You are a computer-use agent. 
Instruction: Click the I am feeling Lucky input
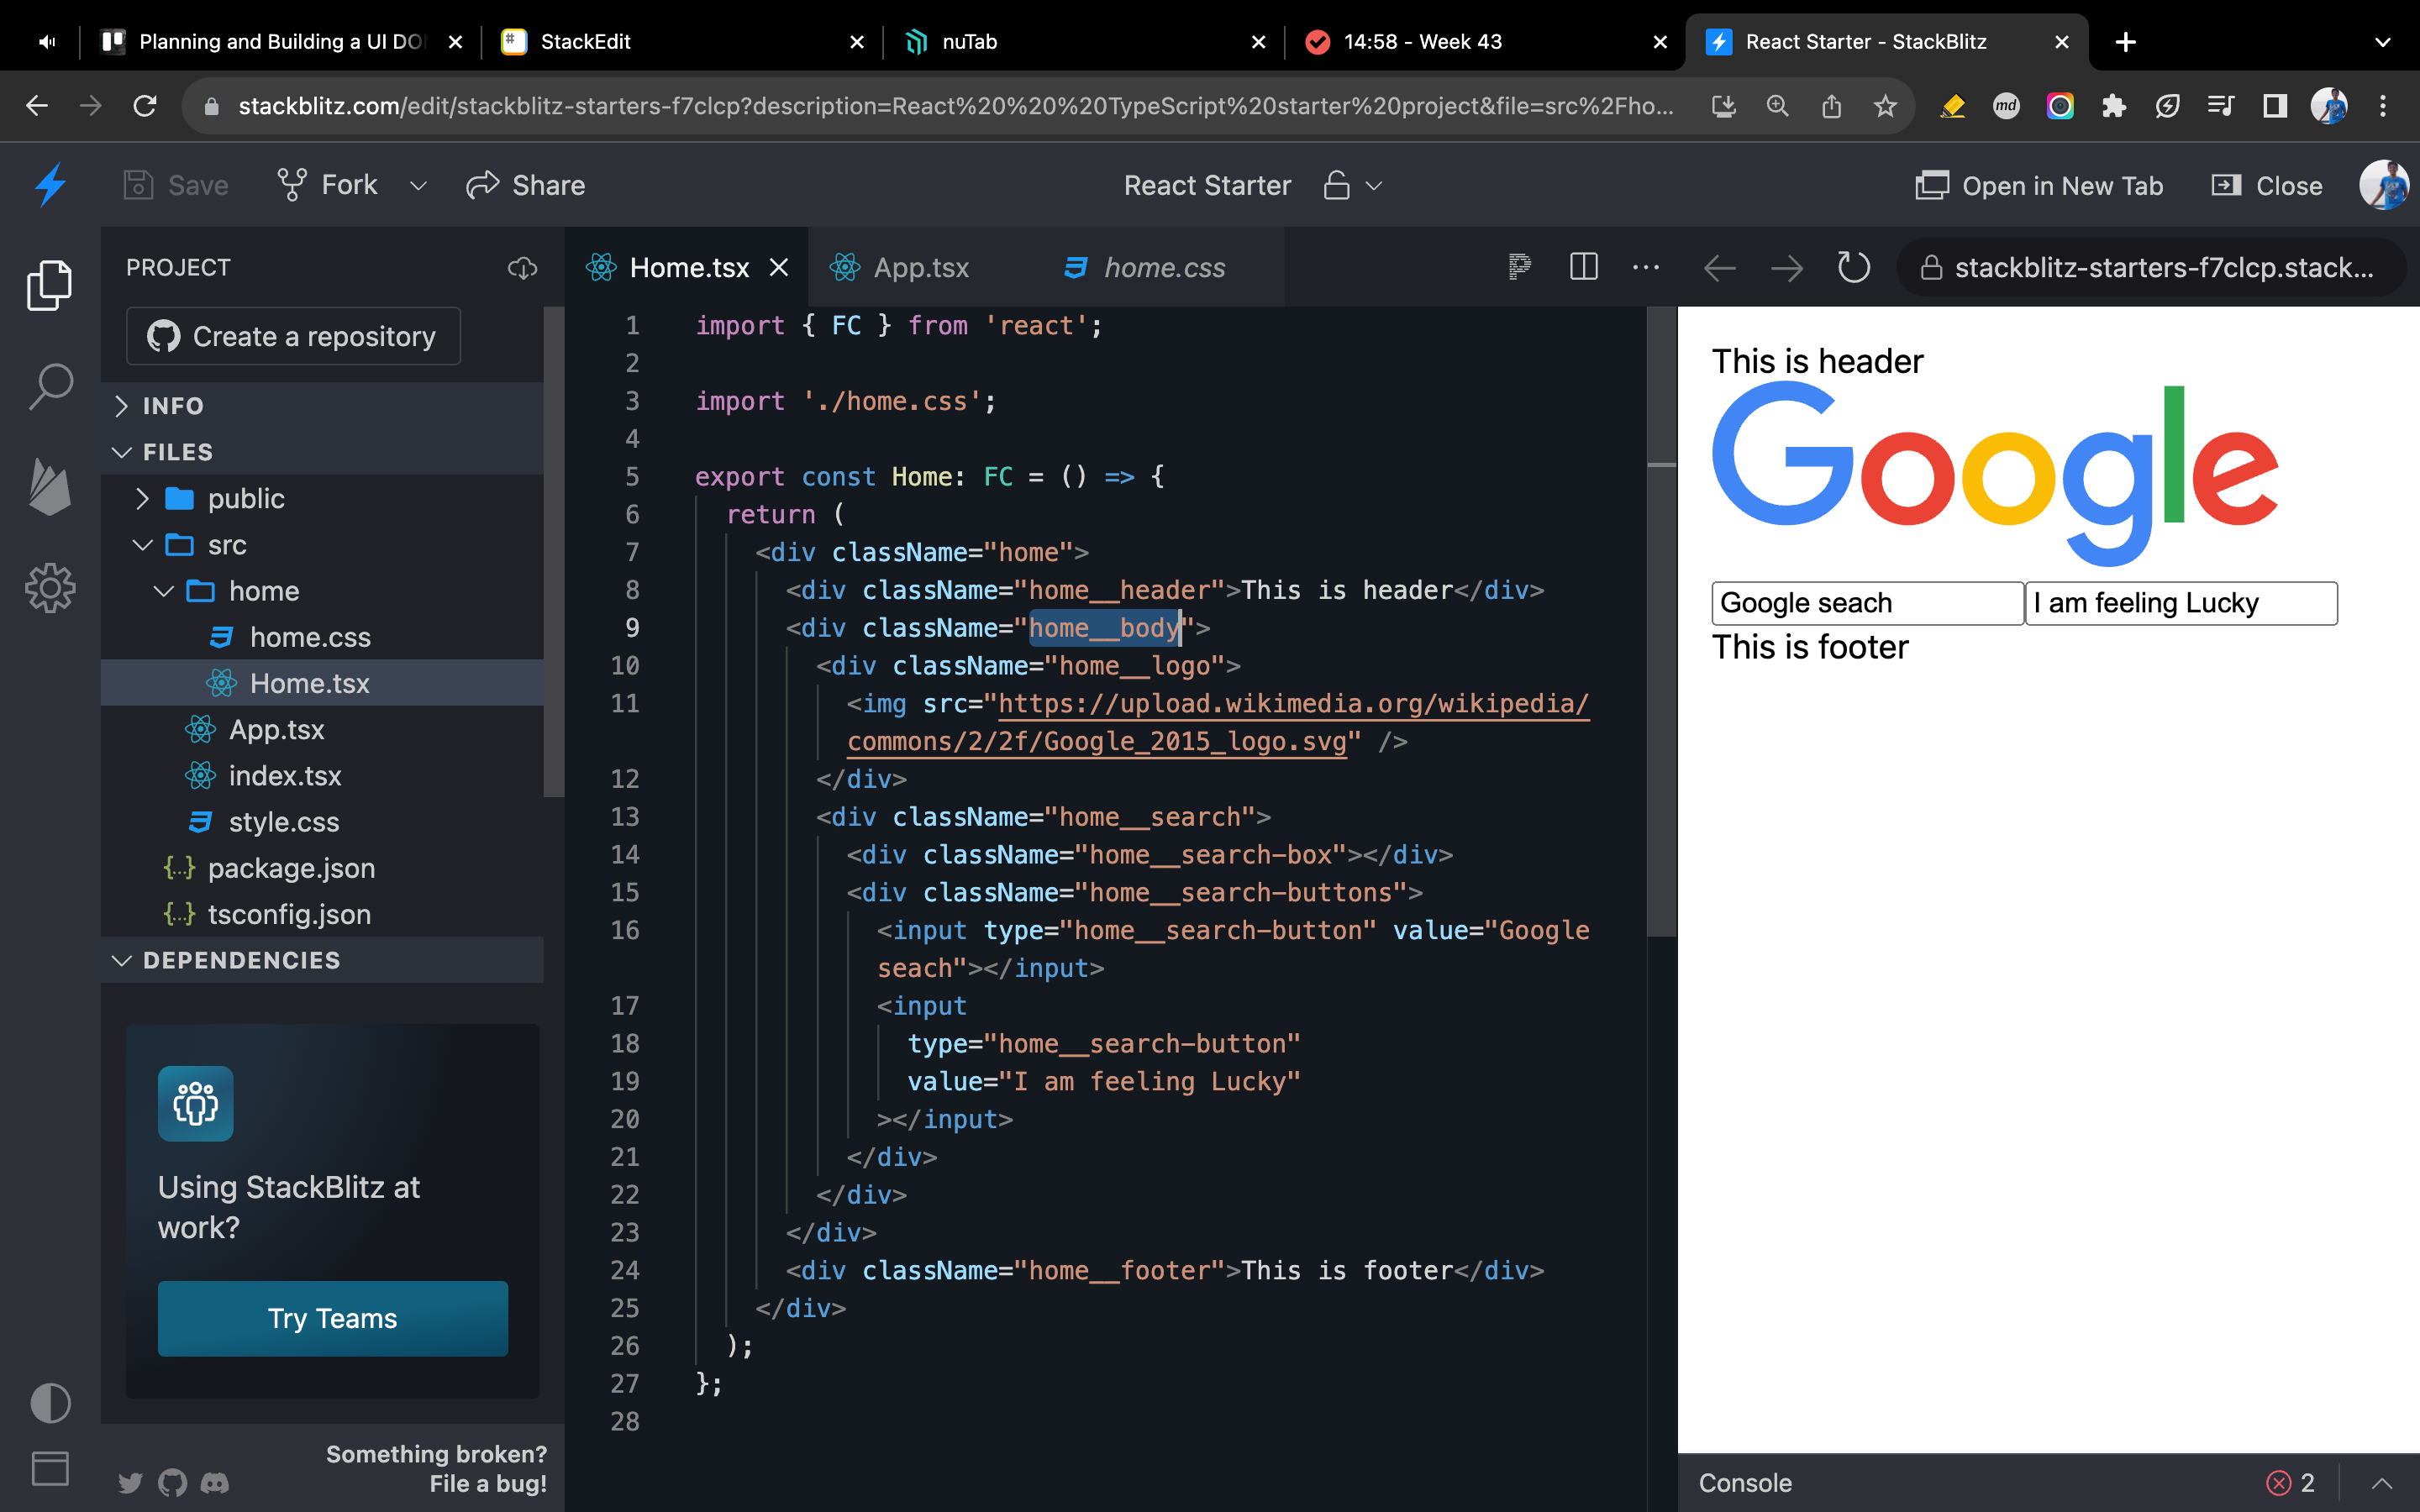click(2182, 603)
